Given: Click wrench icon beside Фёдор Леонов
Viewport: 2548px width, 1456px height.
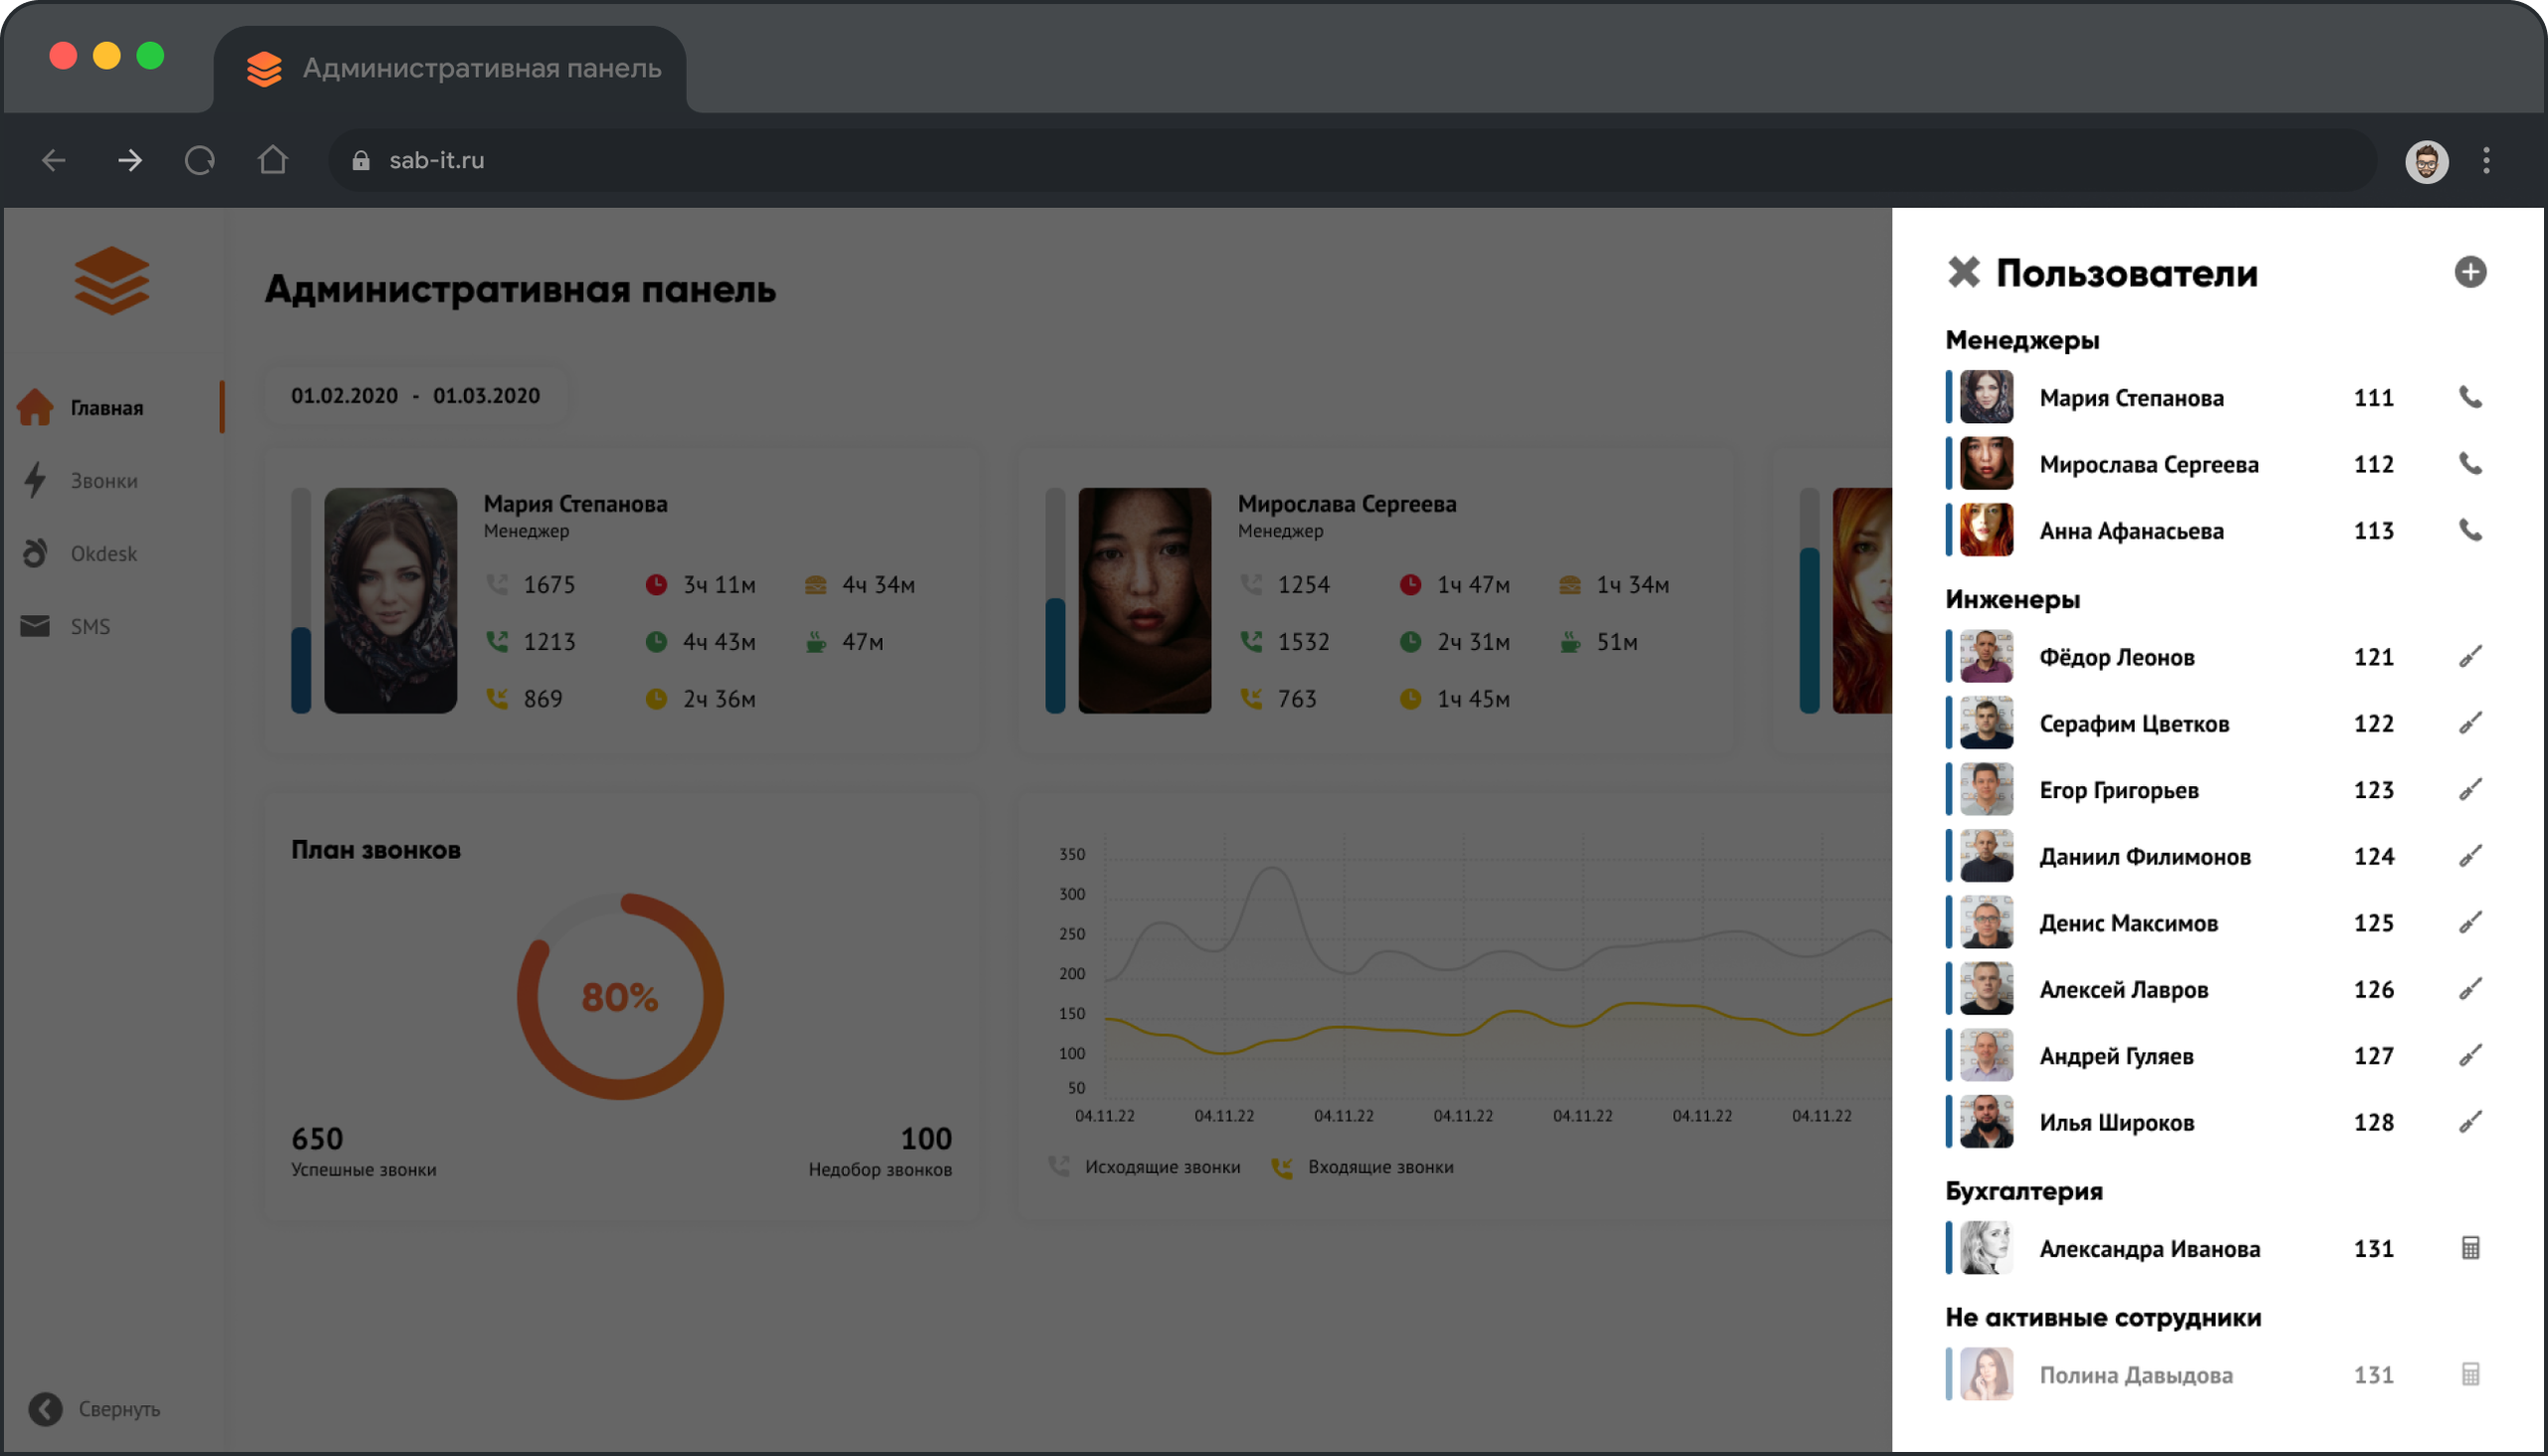Looking at the screenshot, I should click(x=2469, y=657).
